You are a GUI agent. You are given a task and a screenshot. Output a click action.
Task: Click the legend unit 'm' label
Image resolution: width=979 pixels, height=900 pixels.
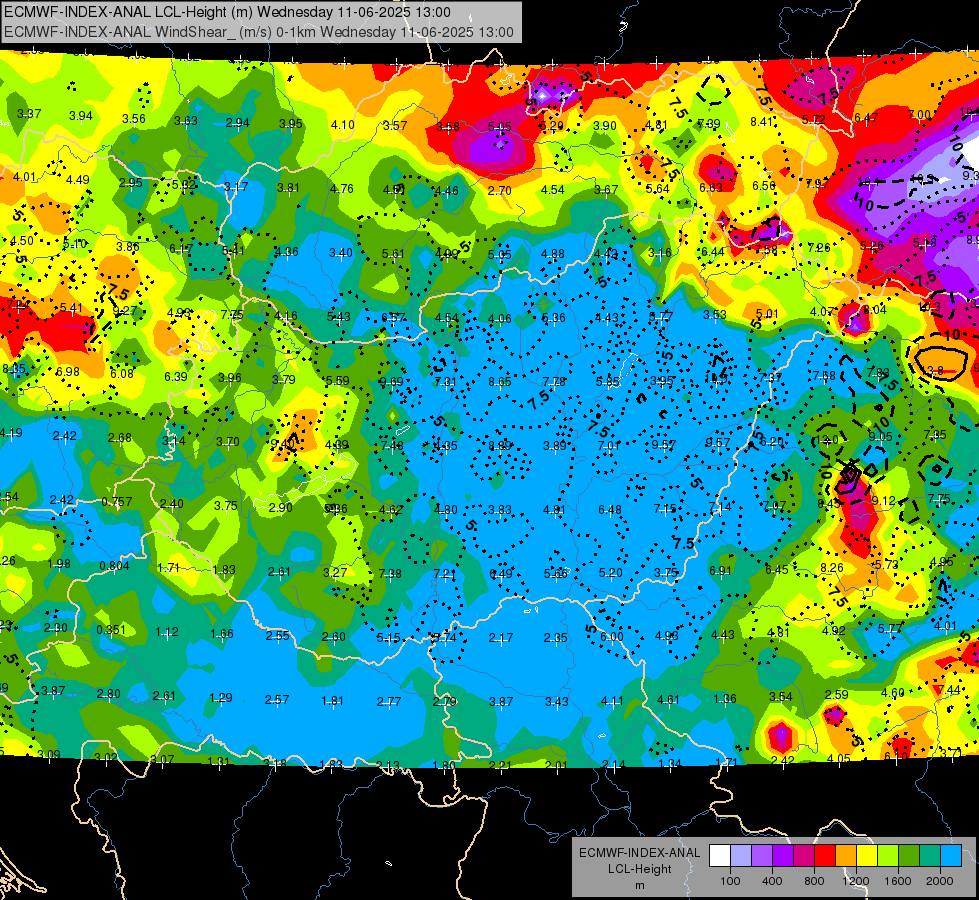(x=640, y=886)
